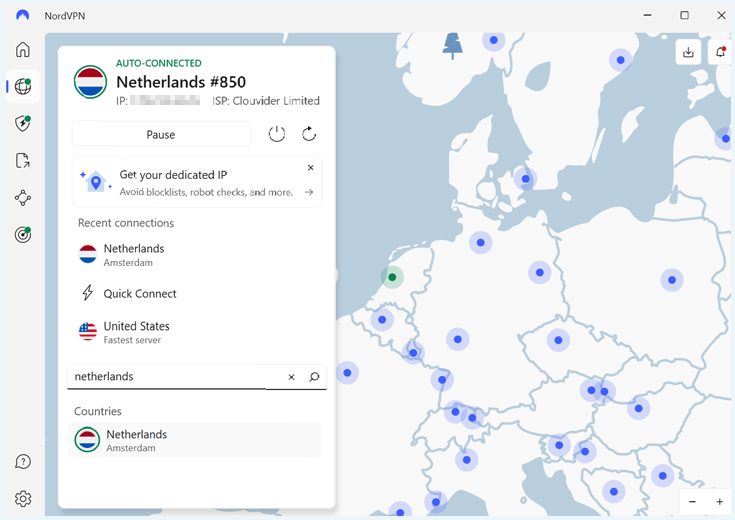Image resolution: width=735 pixels, height=520 pixels.
Task: Open the Meshnet icon in sidebar
Action: point(22,198)
